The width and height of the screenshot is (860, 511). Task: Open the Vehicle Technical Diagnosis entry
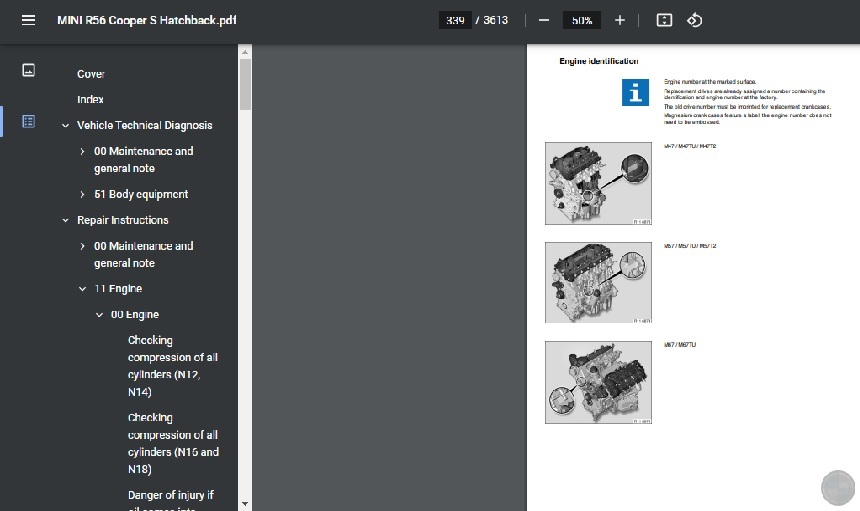(145, 125)
